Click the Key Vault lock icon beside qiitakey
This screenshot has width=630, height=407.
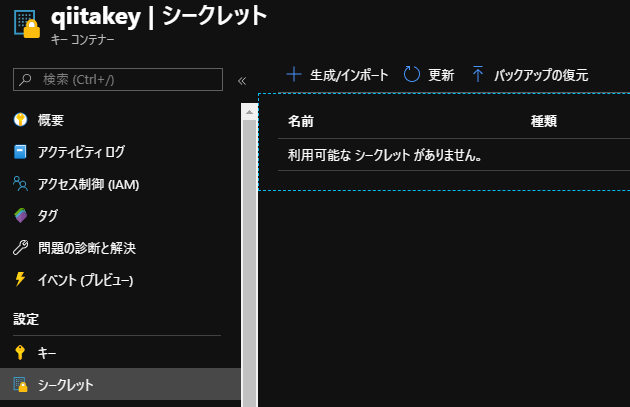tap(27, 24)
